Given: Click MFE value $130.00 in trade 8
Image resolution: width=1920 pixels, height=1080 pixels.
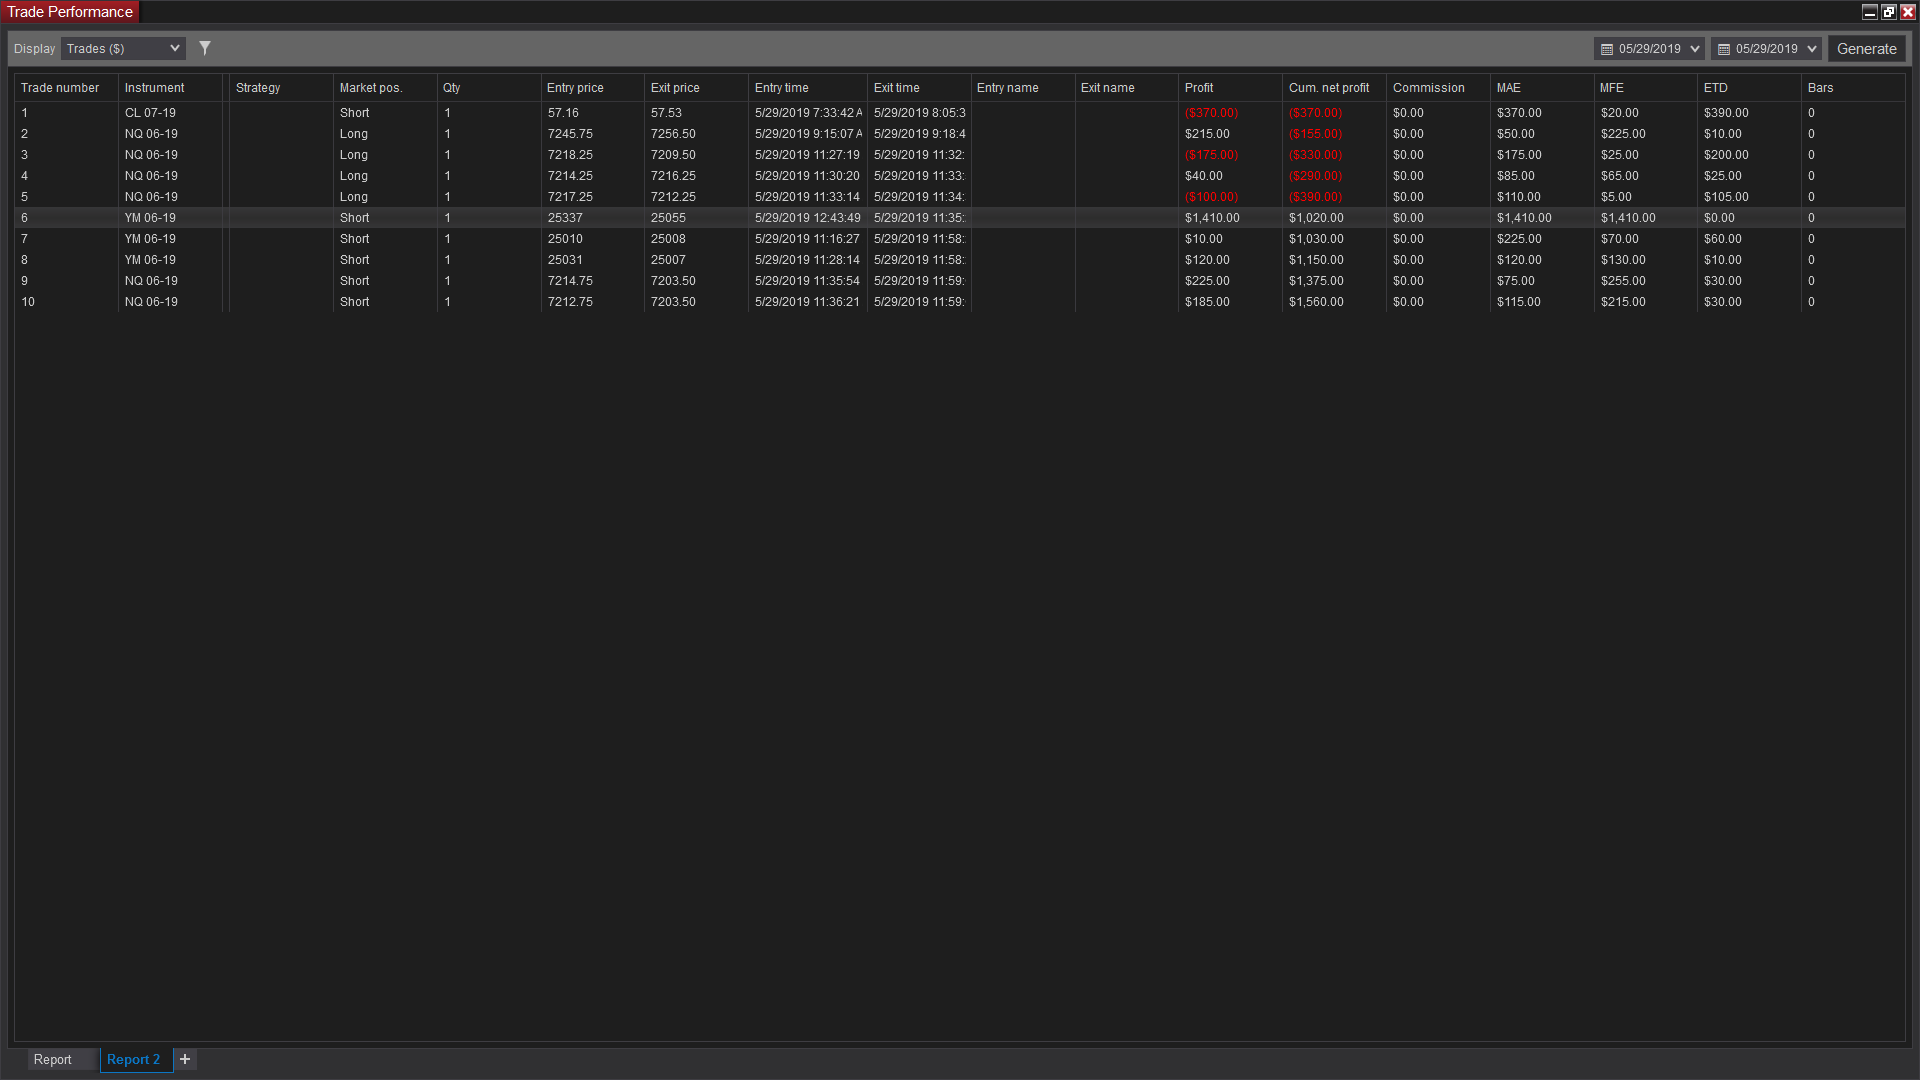Looking at the screenshot, I should click(x=1623, y=260).
